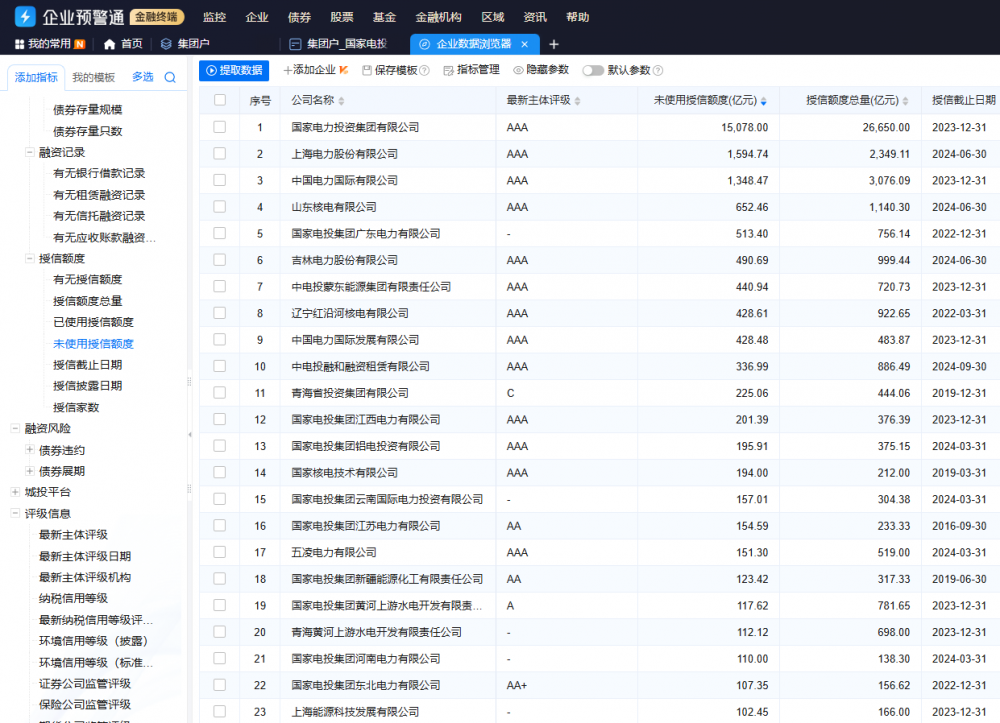
Task: Add a new tab with plus icon
Action: pyautogui.click(x=554, y=44)
